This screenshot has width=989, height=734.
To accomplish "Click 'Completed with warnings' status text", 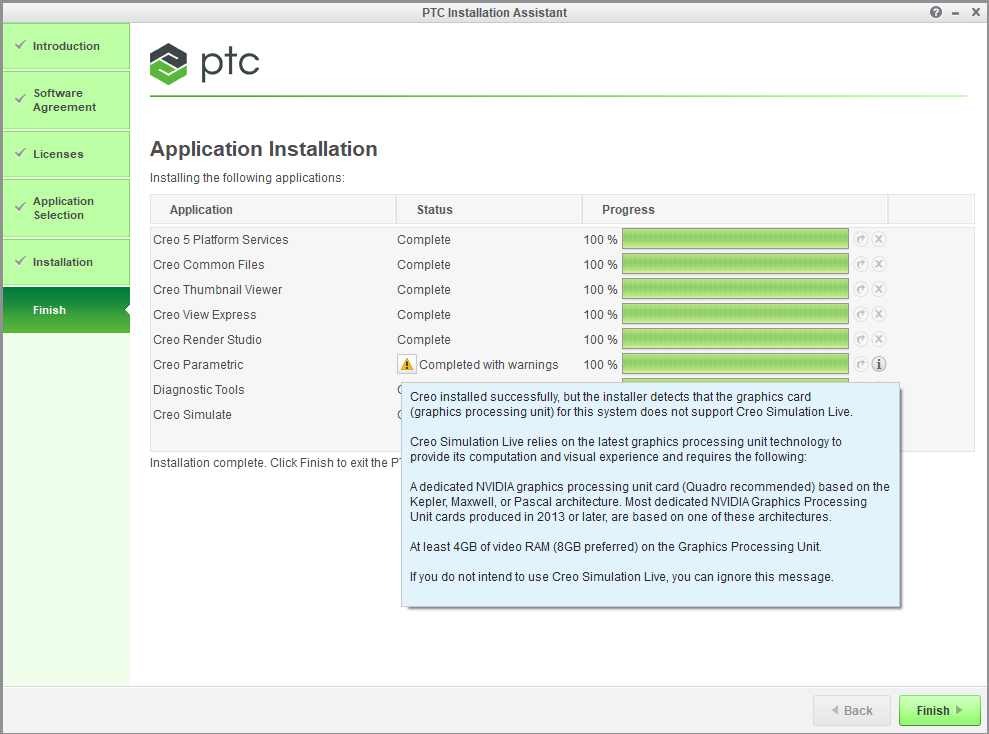I will 489,364.
